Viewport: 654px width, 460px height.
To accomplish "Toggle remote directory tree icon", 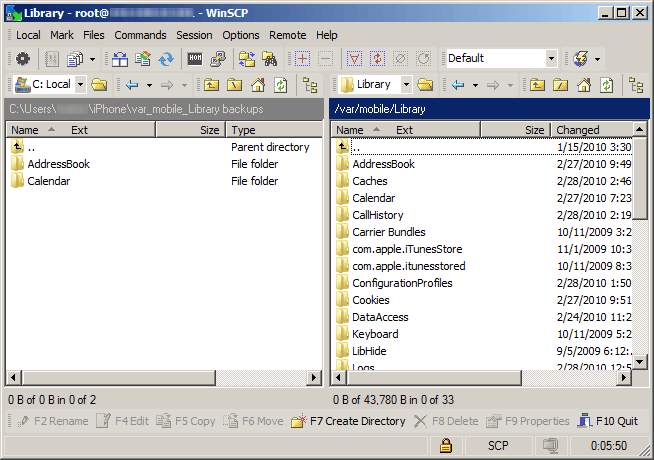I will [636, 85].
